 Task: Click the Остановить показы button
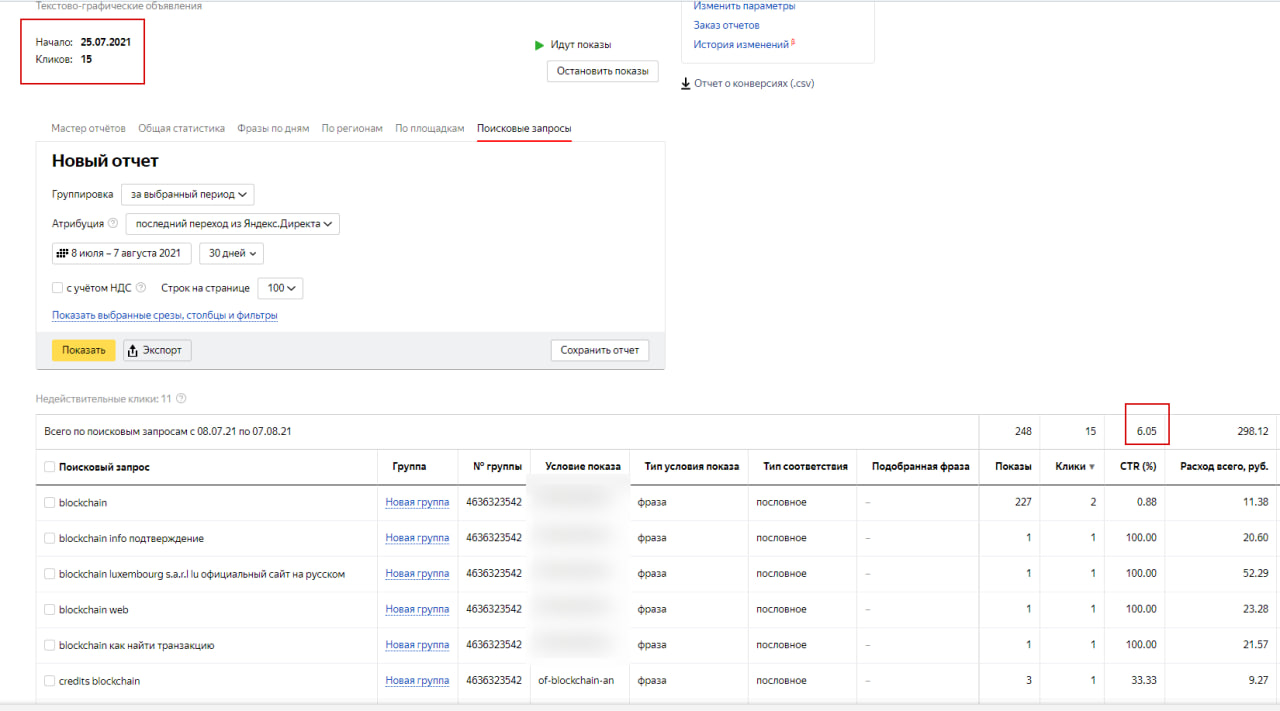click(602, 71)
